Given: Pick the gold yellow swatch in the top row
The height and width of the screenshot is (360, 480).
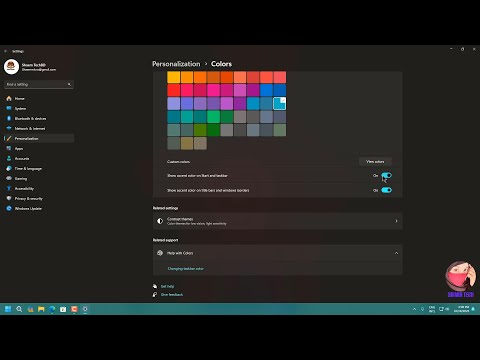Looking at the screenshot, I should 174,77.
